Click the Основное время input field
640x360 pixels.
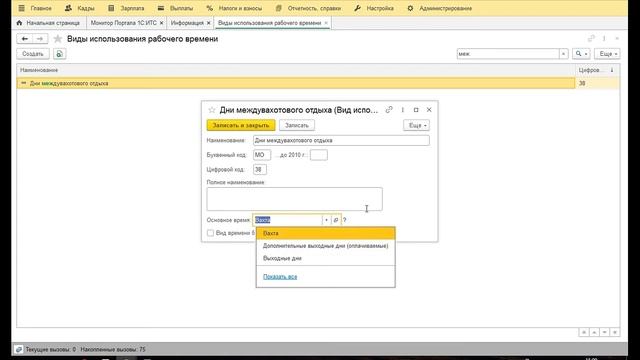click(287, 220)
